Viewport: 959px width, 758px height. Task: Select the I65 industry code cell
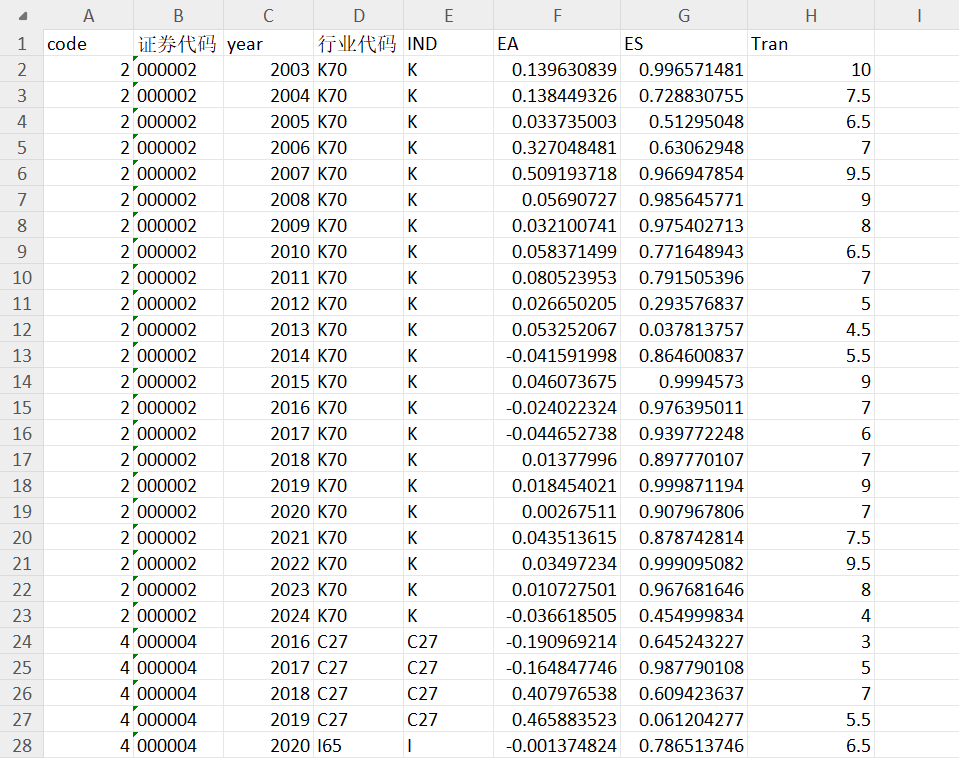click(x=358, y=746)
